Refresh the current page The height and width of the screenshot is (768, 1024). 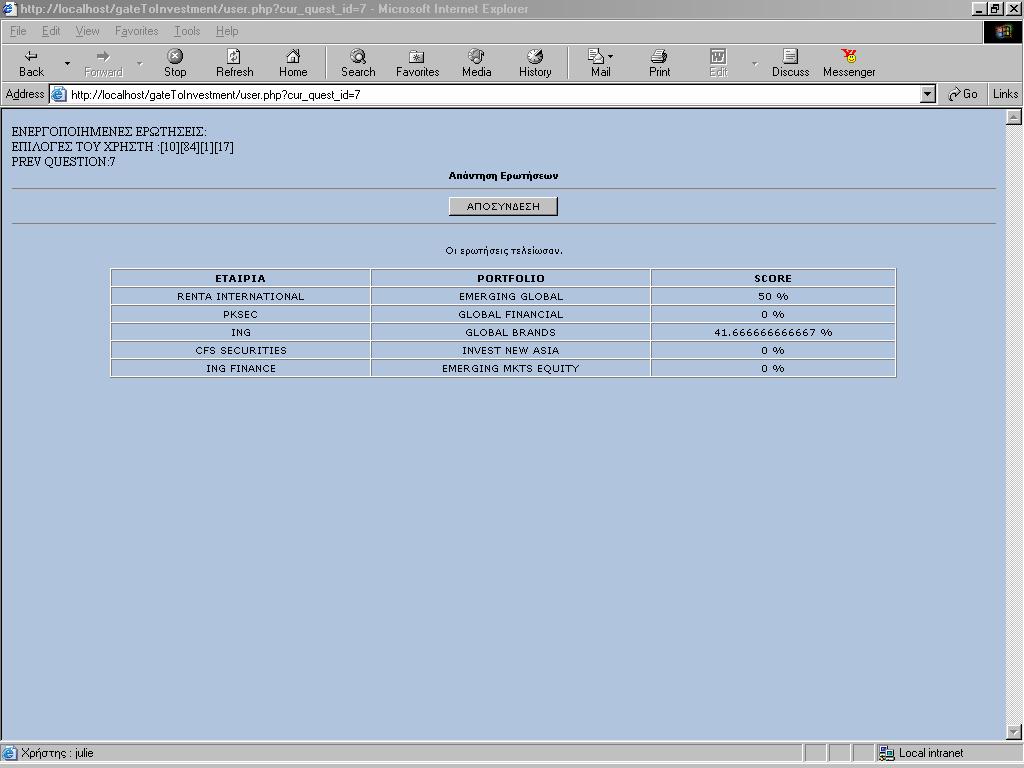tap(234, 63)
